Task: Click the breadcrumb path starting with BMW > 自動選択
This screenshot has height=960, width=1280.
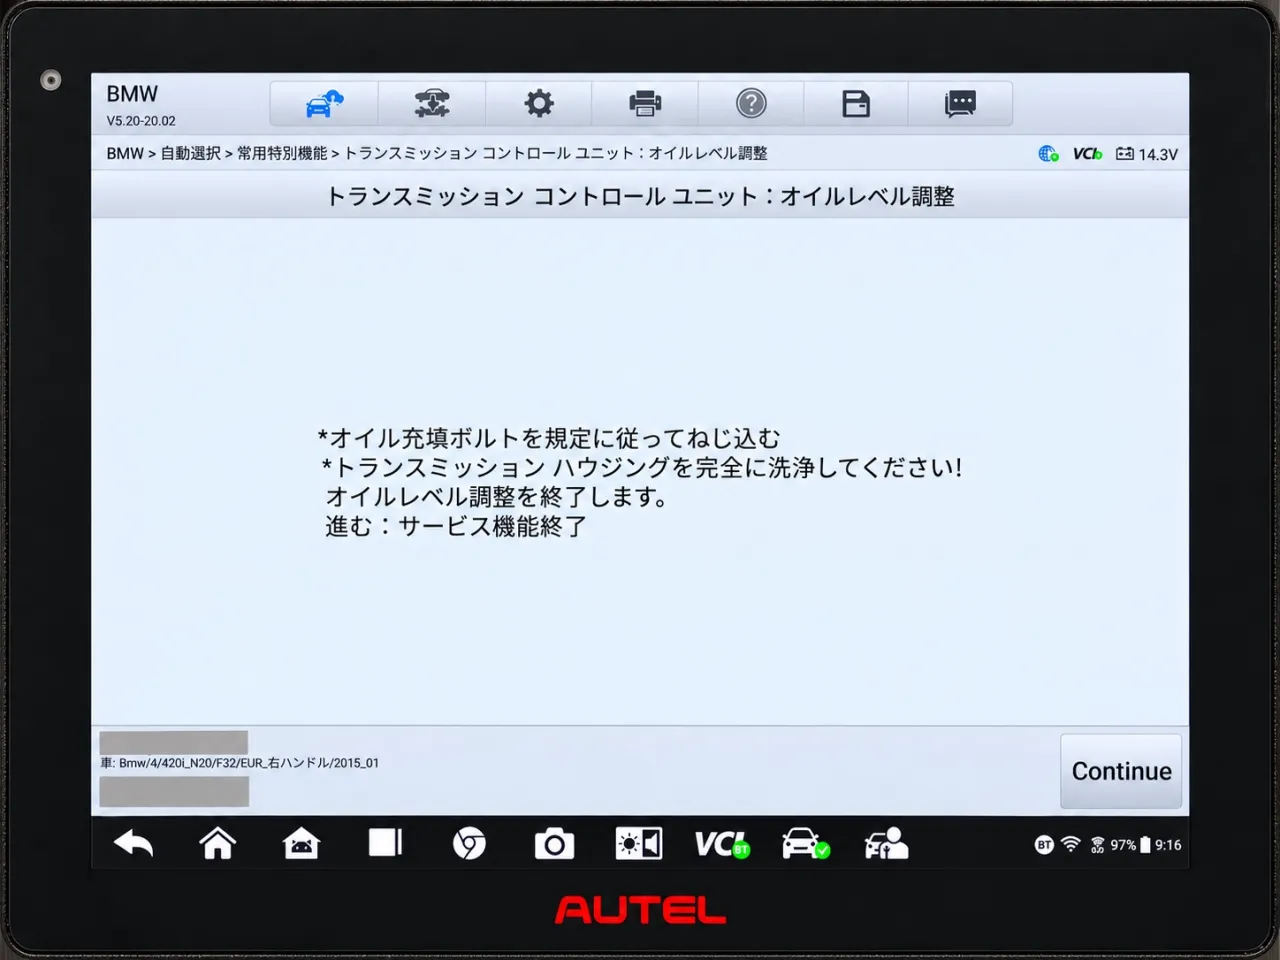Action: 437,153
